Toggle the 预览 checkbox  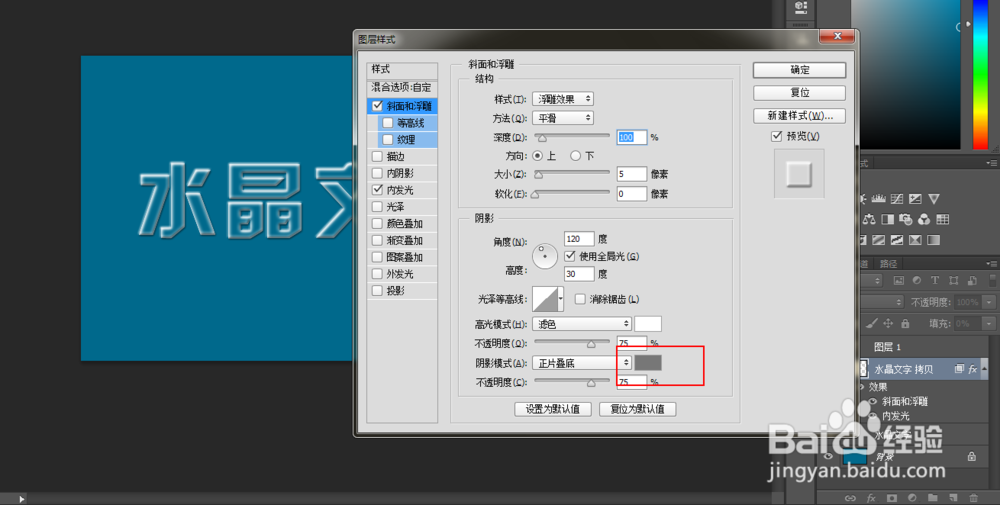tap(776, 136)
